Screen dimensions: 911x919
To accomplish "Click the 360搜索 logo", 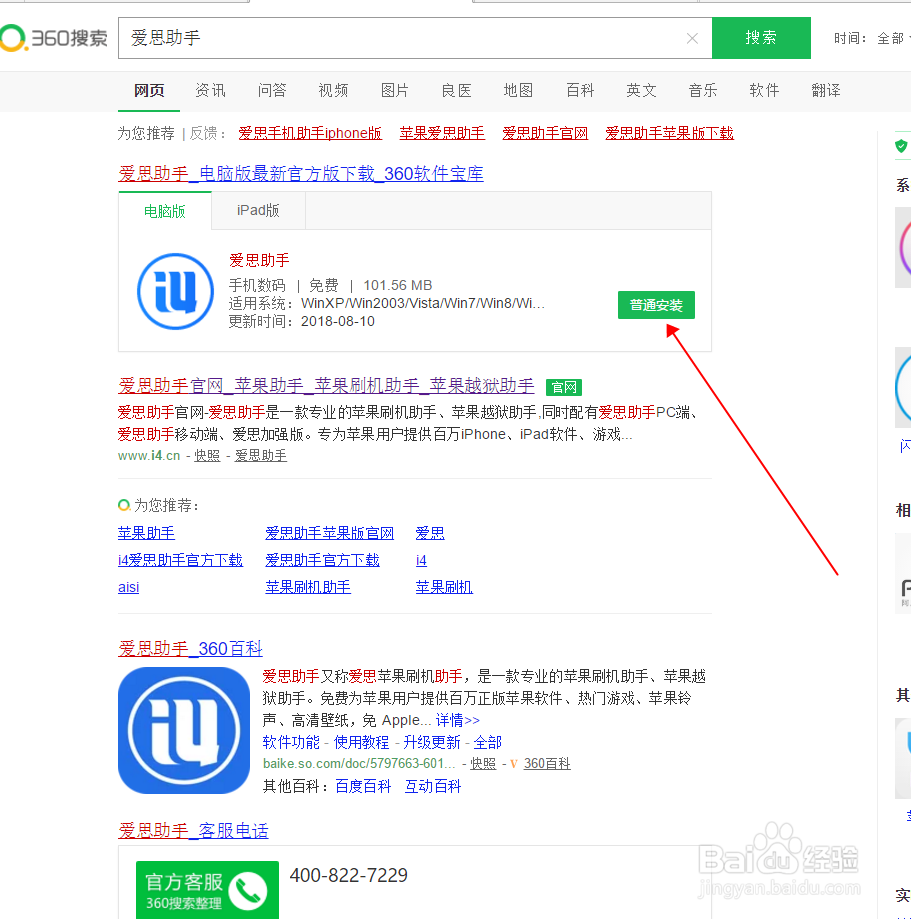I will coord(54,38).
